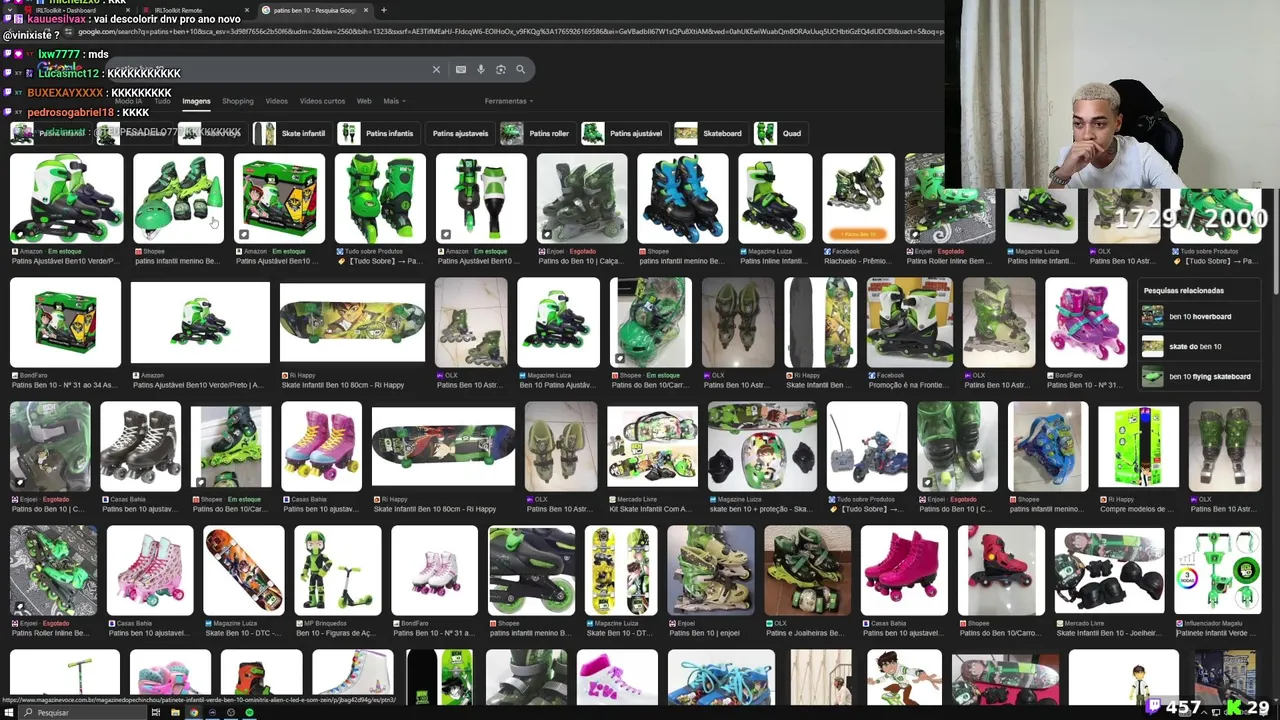1280x720 pixels.
Task: Open first Amazon Patins Ajustável Ben10 image
Action: click(x=66, y=198)
